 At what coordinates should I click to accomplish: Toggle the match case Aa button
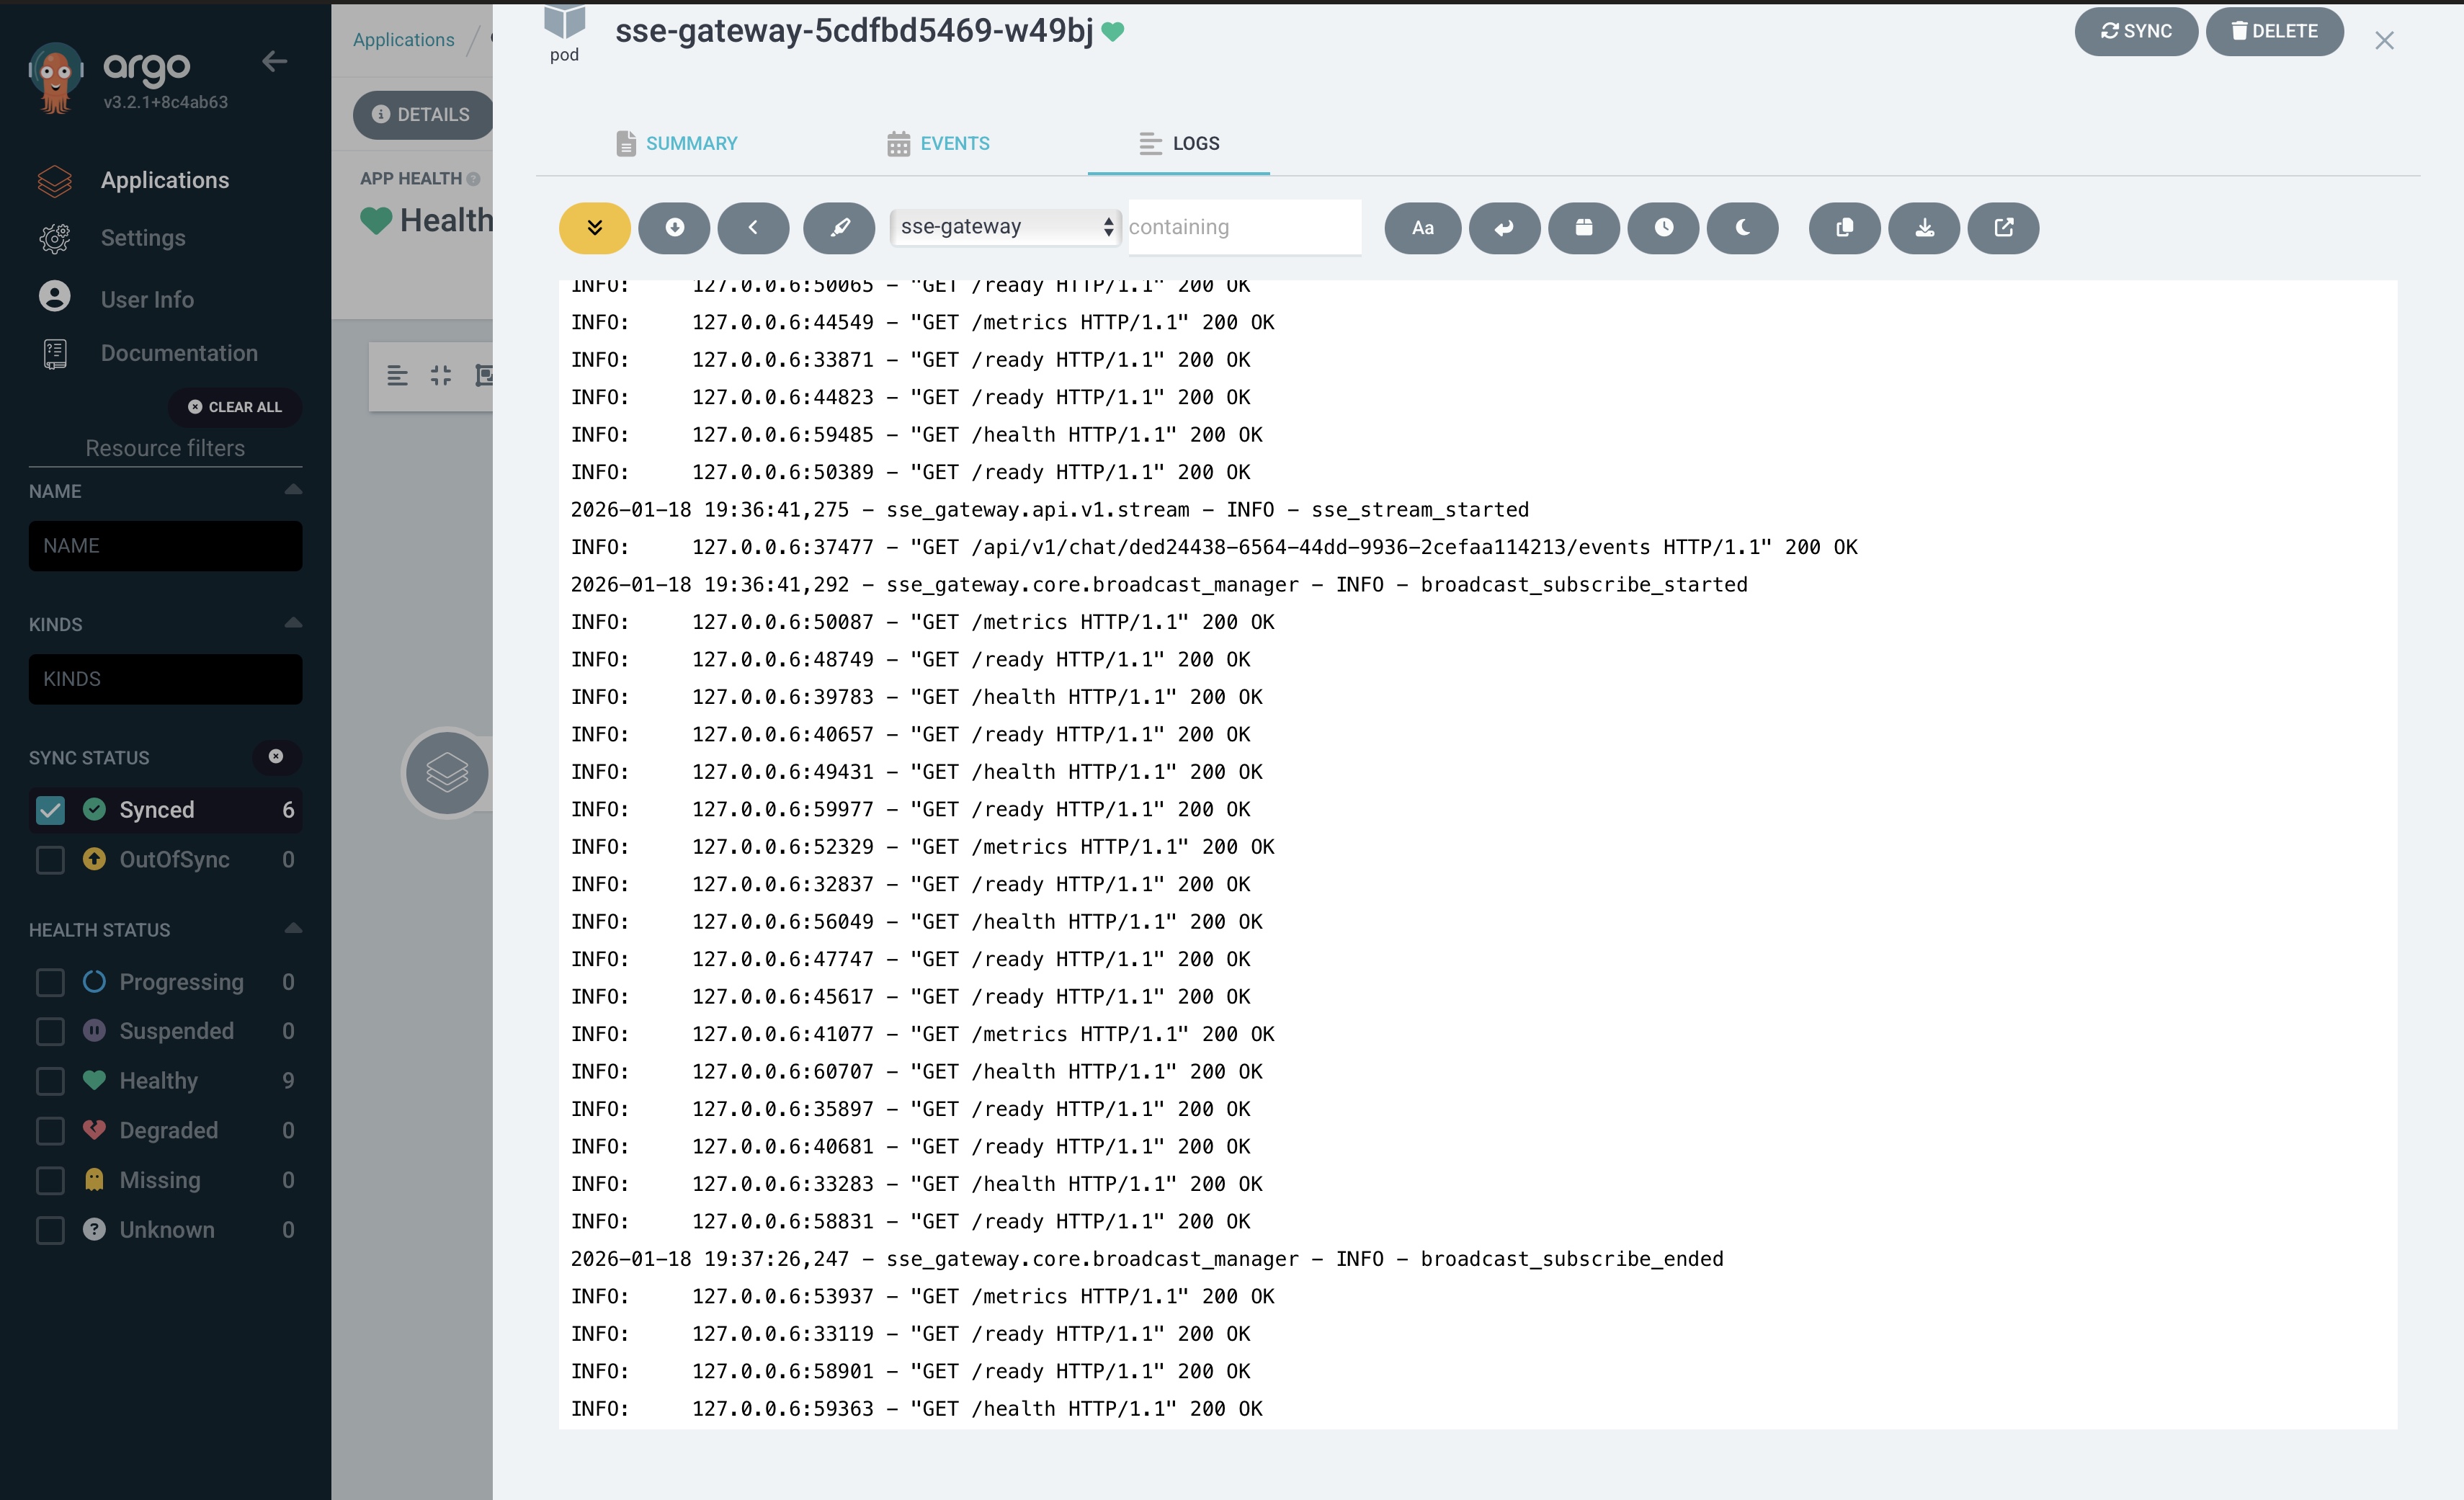(1422, 228)
